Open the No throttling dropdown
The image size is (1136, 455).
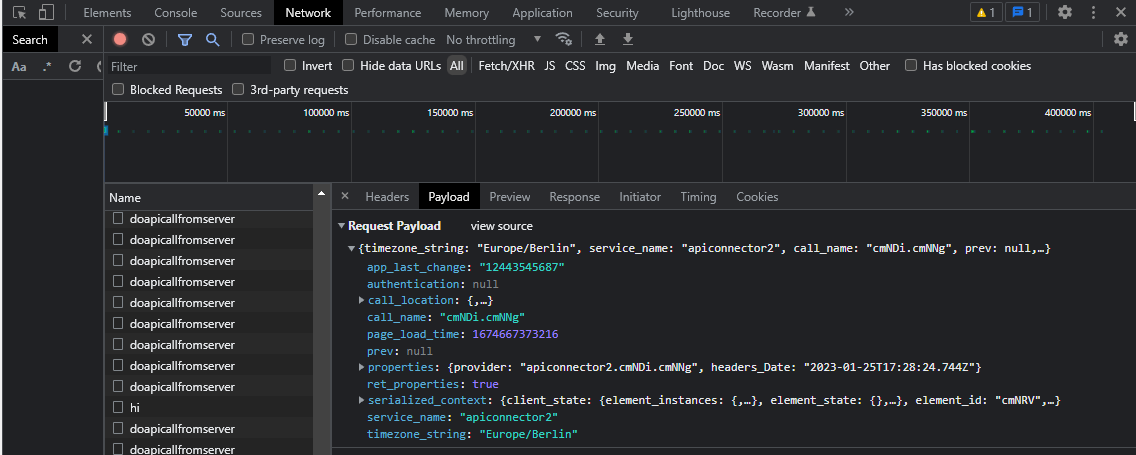tap(493, 39)
